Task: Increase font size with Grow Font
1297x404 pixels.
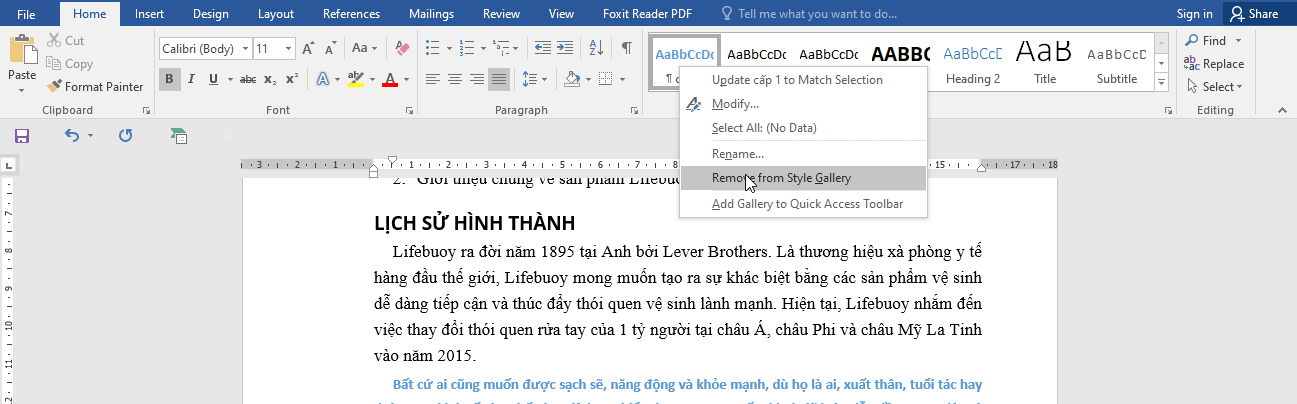Action: click(x=309, y=49)
